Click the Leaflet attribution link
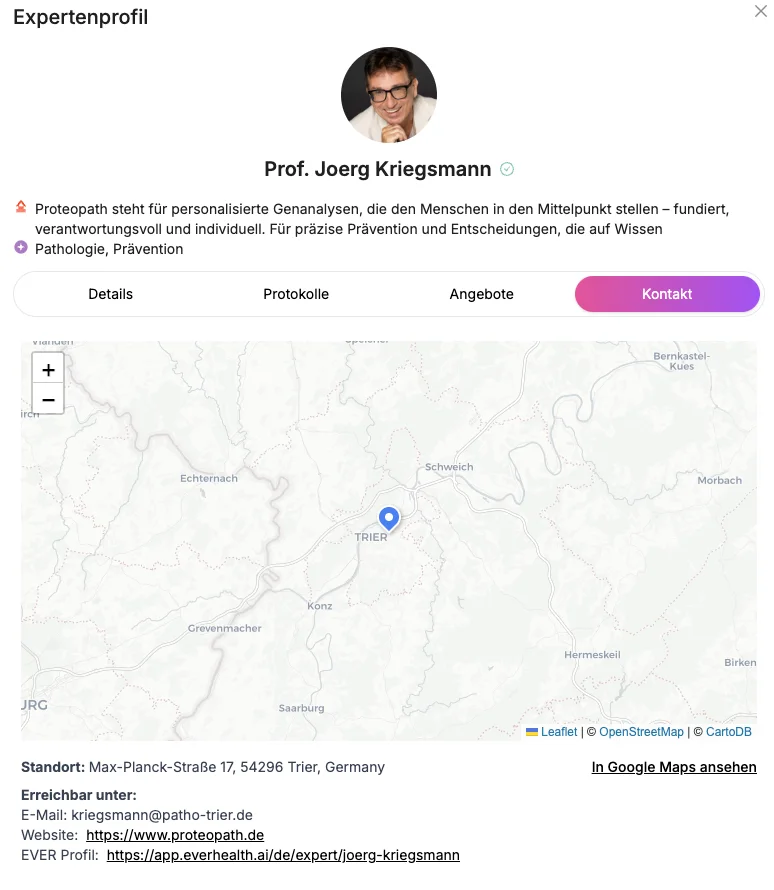 tap(559, 732)
